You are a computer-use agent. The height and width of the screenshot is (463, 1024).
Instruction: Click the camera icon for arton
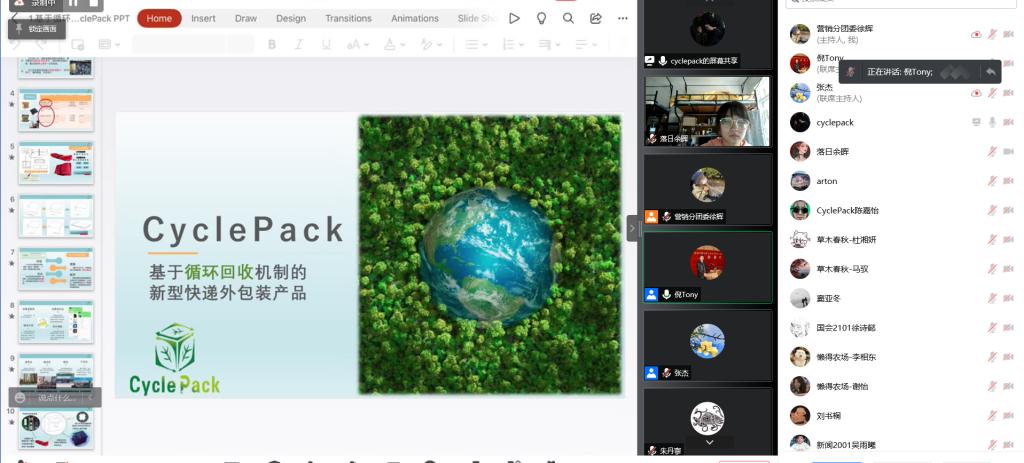1009,181
